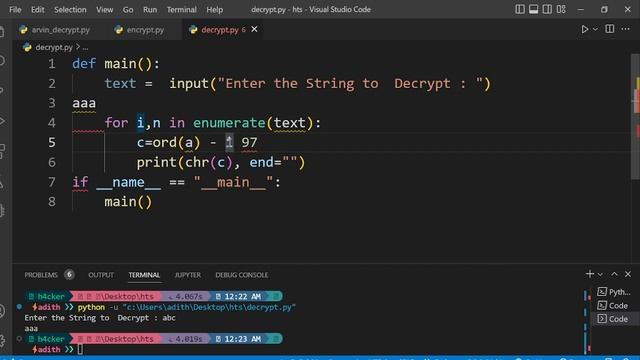Click the 'main()' call on line 8

tap(128, 202)
